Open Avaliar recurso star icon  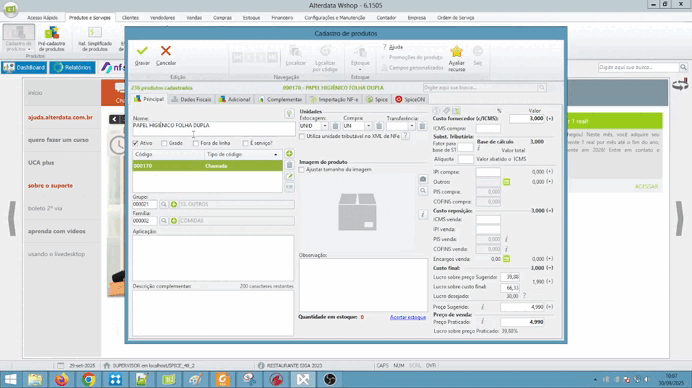tap(456, 52)
